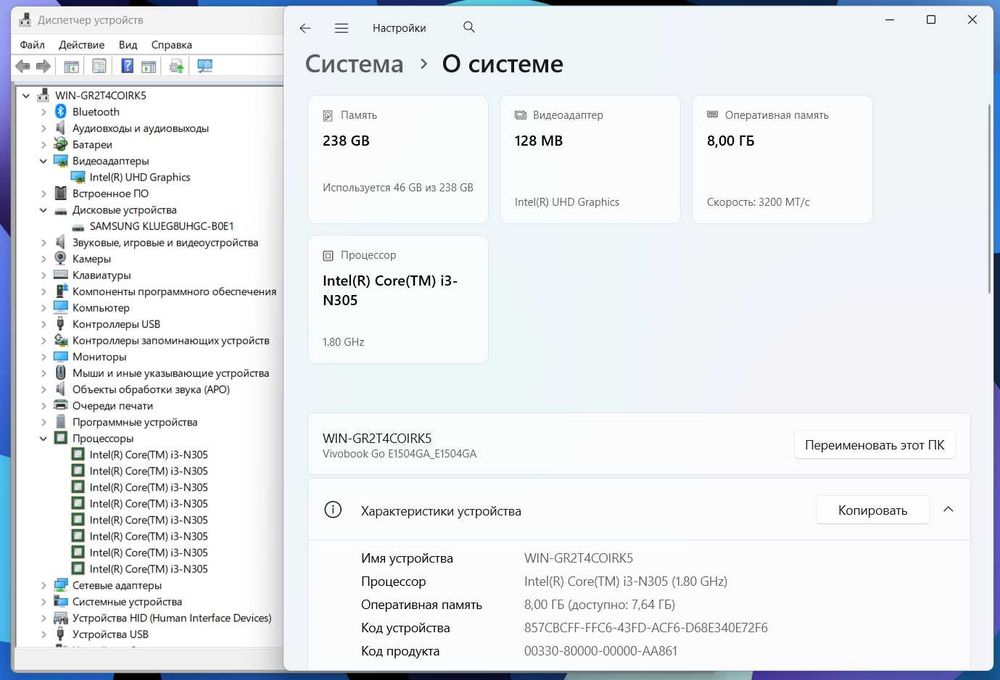Click Переименовать этот ПК button
The height and width of the screenshot is (680, 1000).
coord(874,445)
